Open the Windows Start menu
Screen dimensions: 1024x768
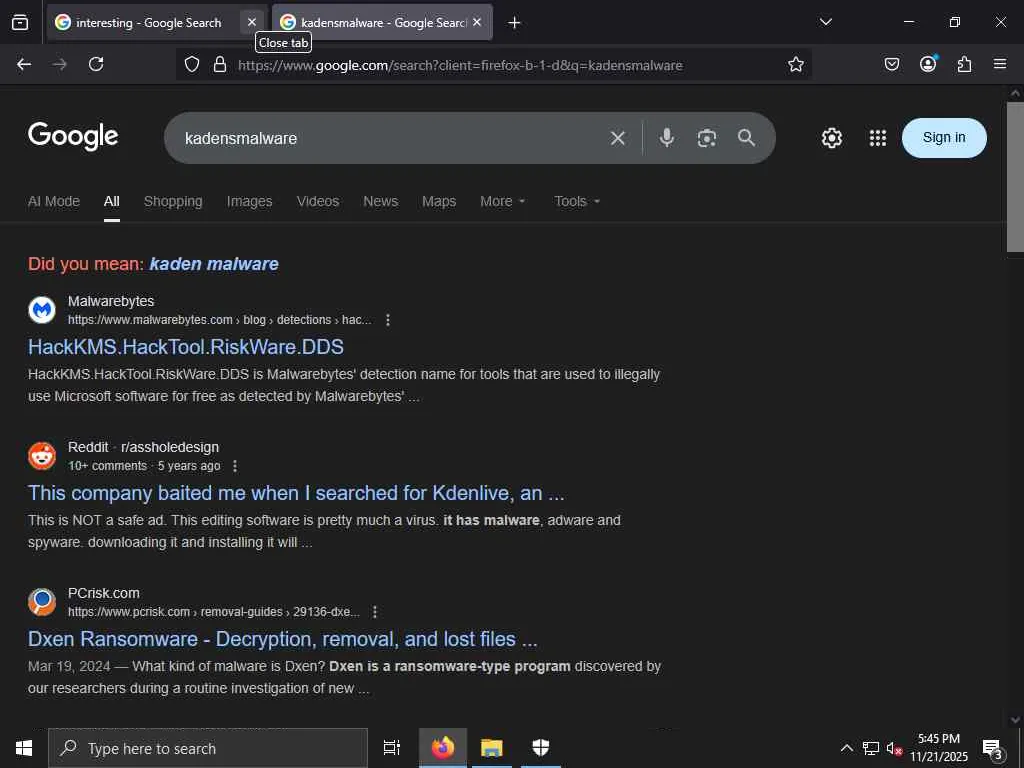[24, 748]
